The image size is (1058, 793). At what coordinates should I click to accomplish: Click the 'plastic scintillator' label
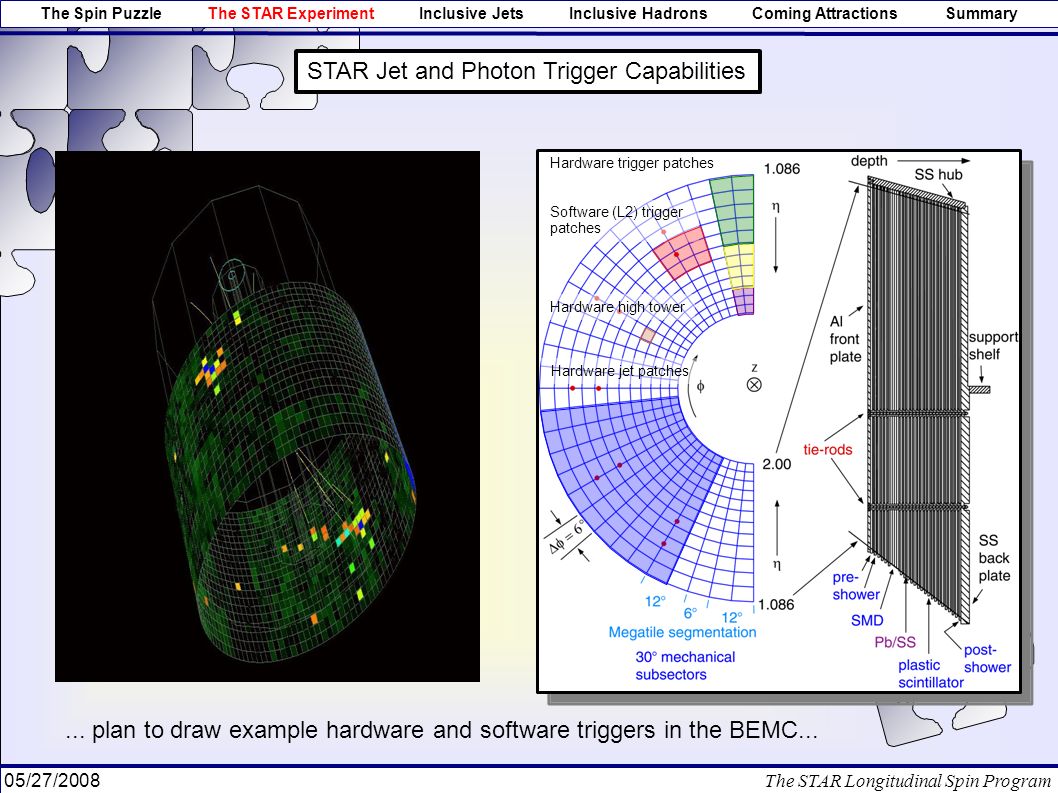click(x=930, y=674)
